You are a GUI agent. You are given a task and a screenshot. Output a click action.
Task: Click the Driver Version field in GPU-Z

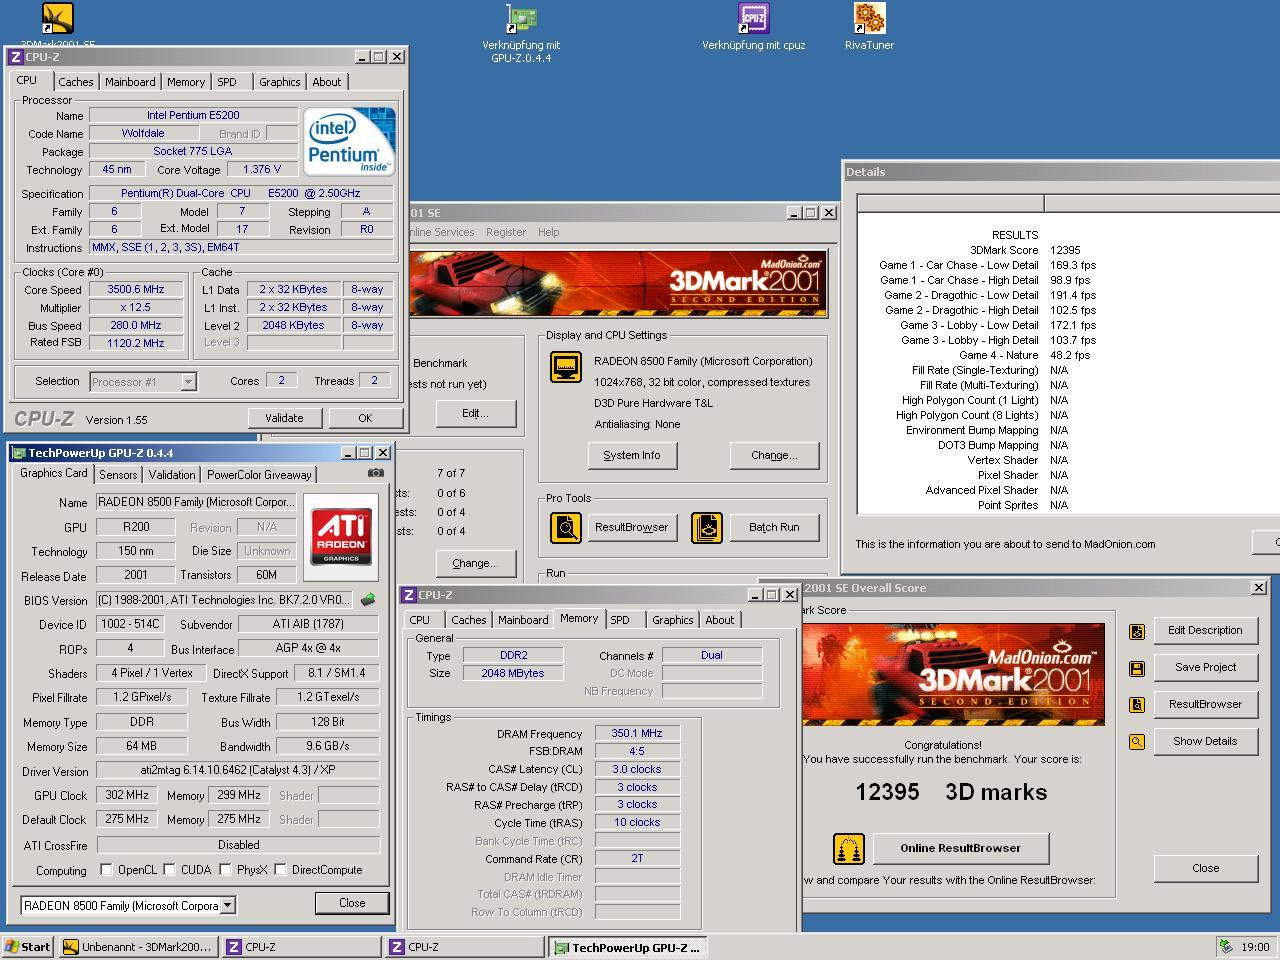pyautogui.click(x=237, y=771)
